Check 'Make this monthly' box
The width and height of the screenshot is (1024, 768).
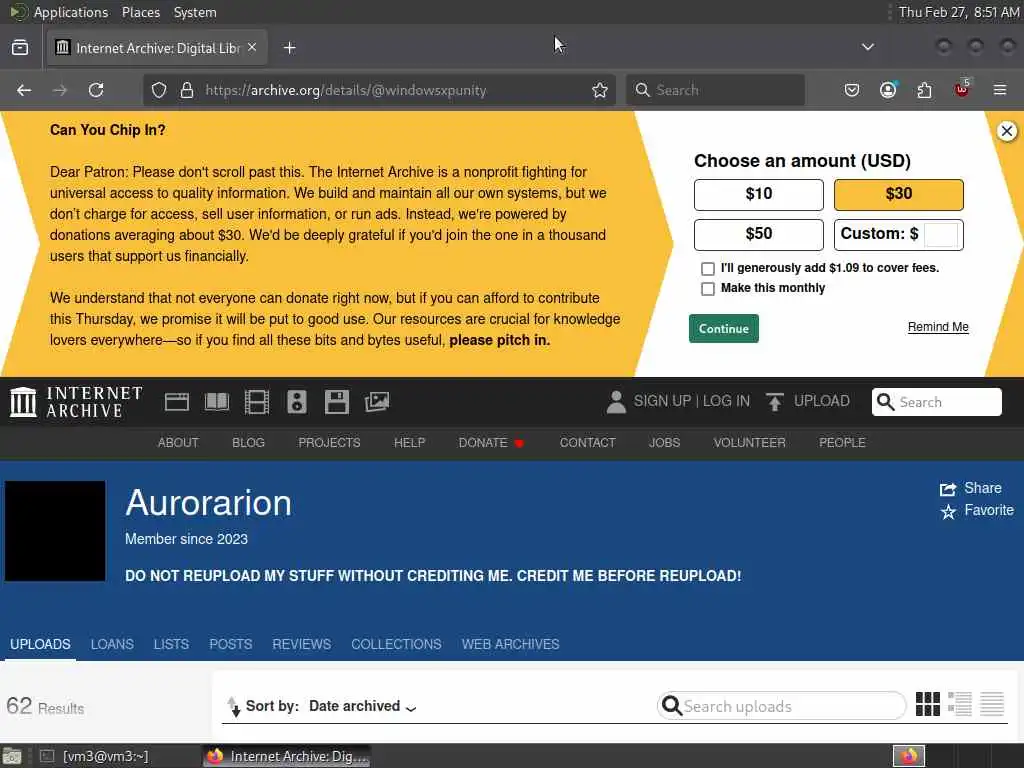707,289
